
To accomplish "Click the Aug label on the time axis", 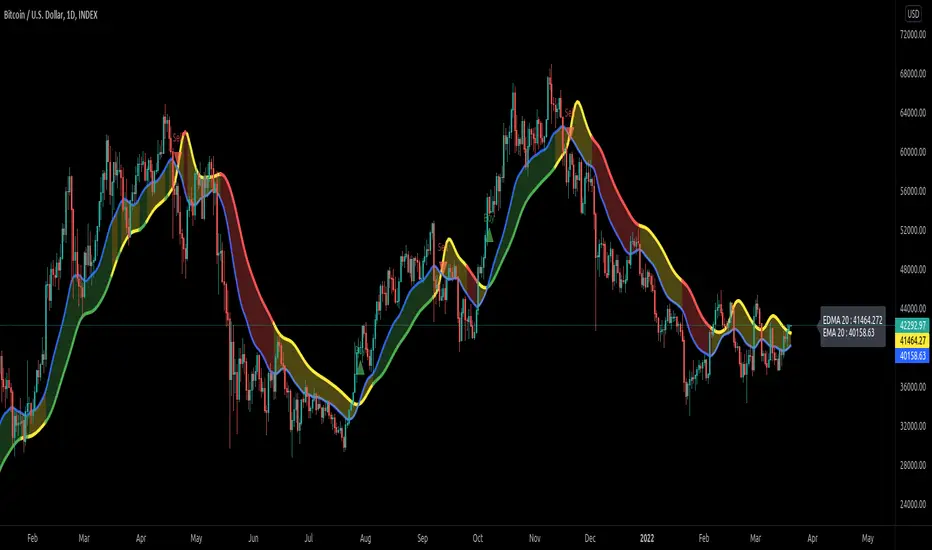I will [x=365, y=538].
